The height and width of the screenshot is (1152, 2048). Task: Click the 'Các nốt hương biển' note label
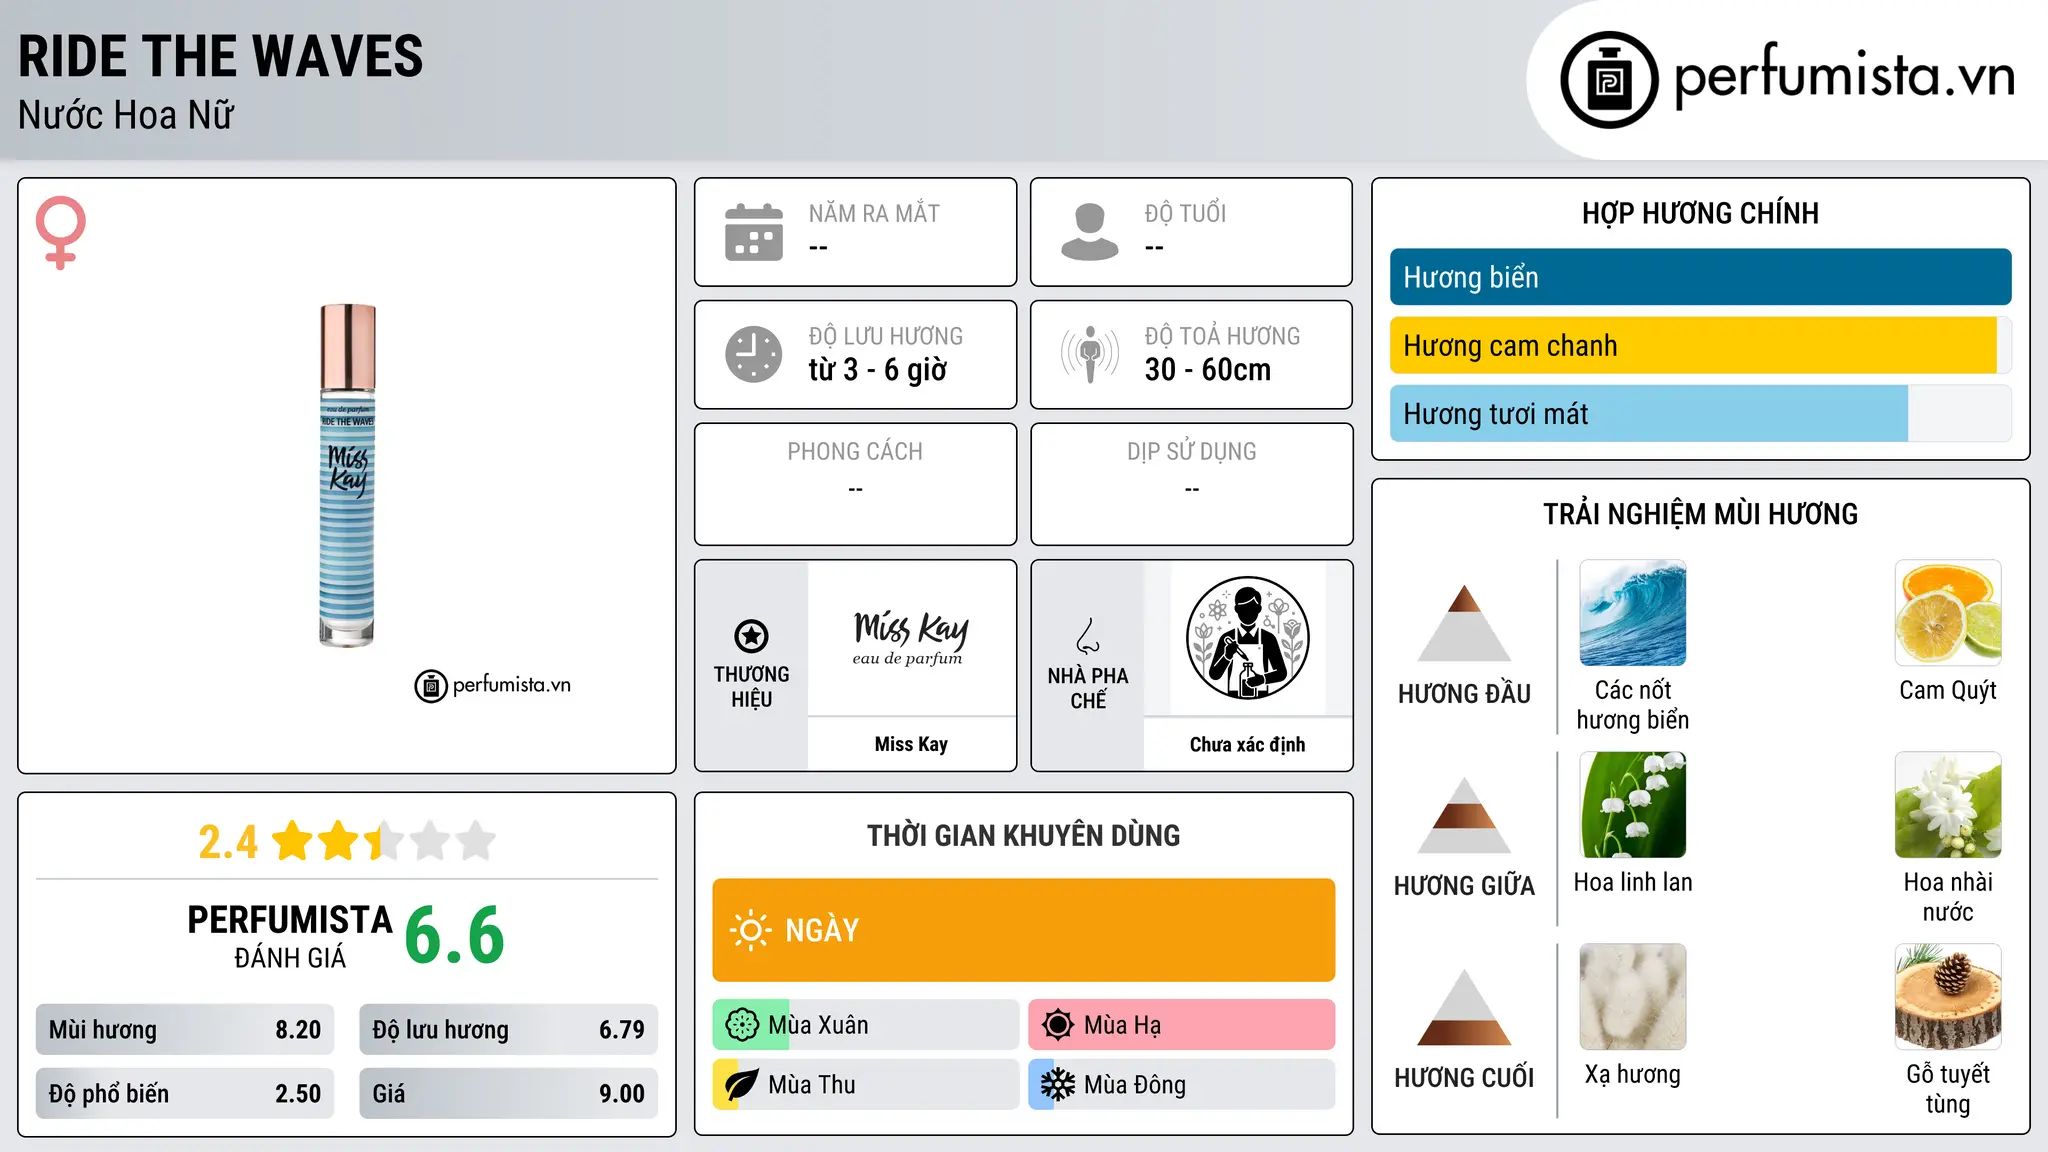tap(1633, 705)
